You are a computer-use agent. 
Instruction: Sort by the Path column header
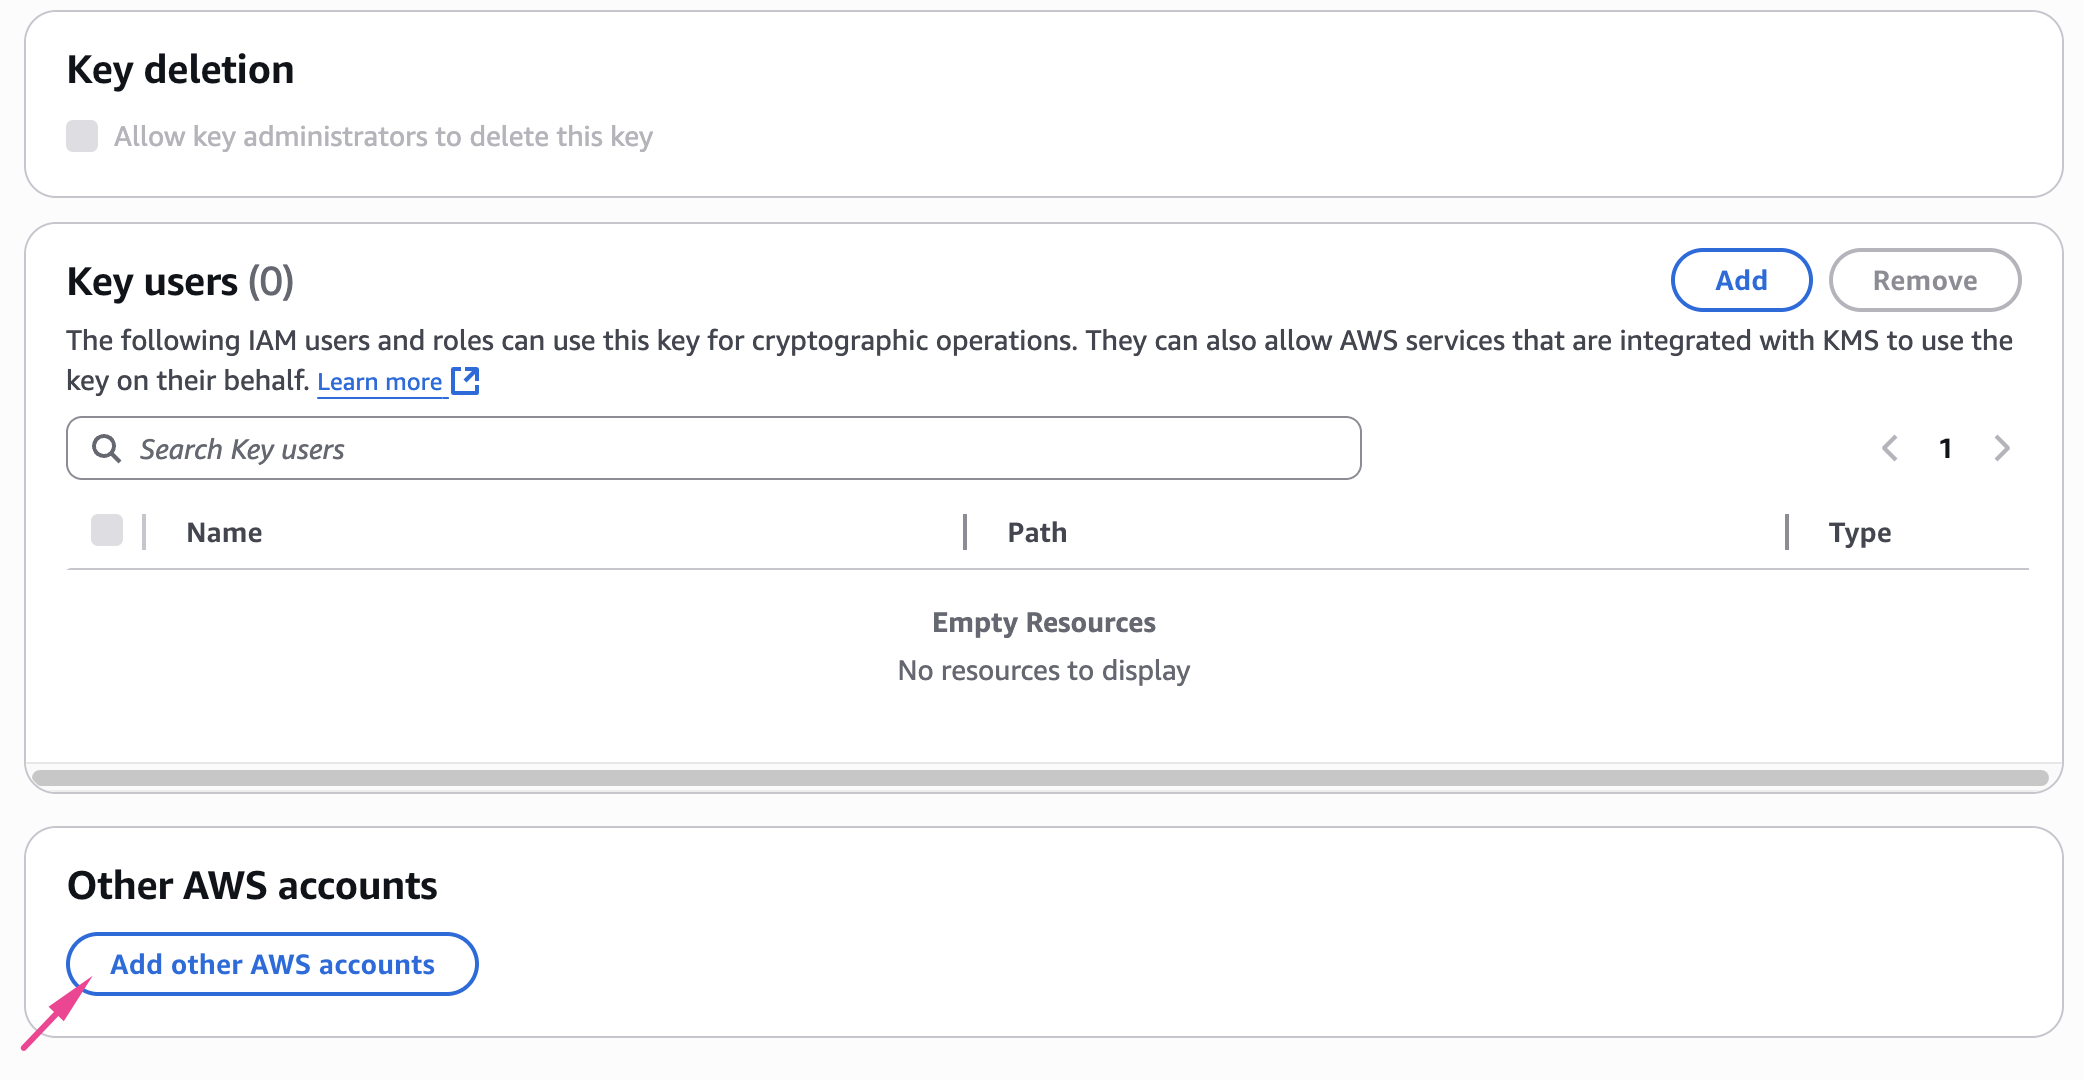[x=1037, y=532]
